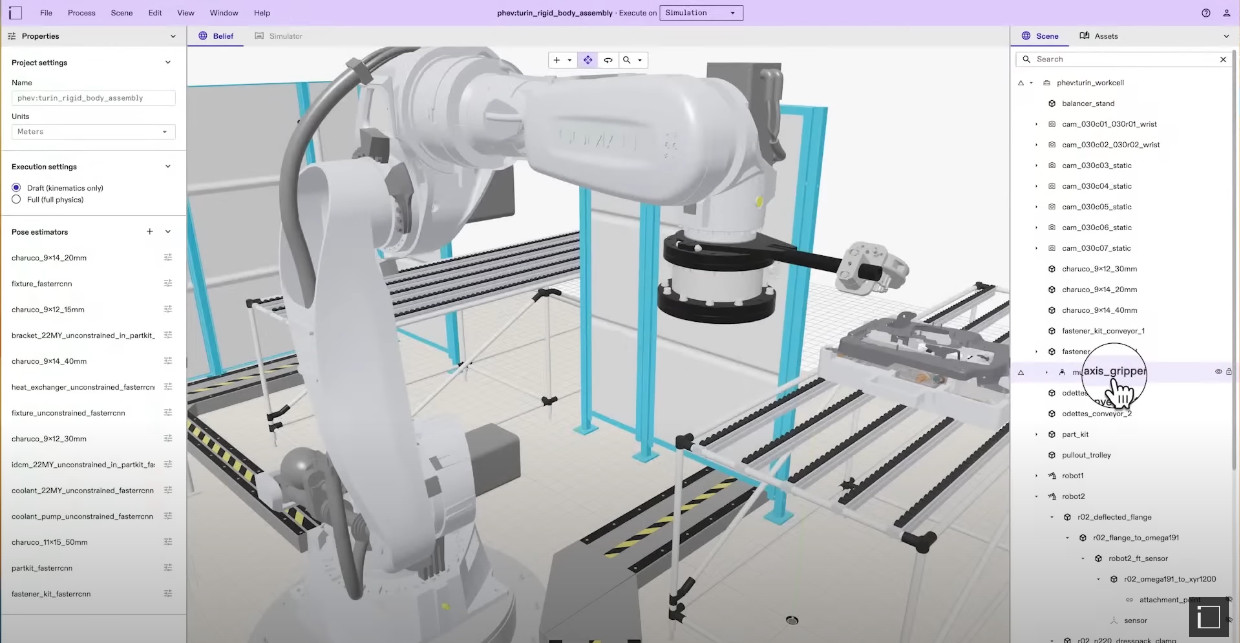Activate the move gizmo tool in viewport toolbar
Image resolution: width=1240 pixels, height=643 pixels.
coord(588,59)
